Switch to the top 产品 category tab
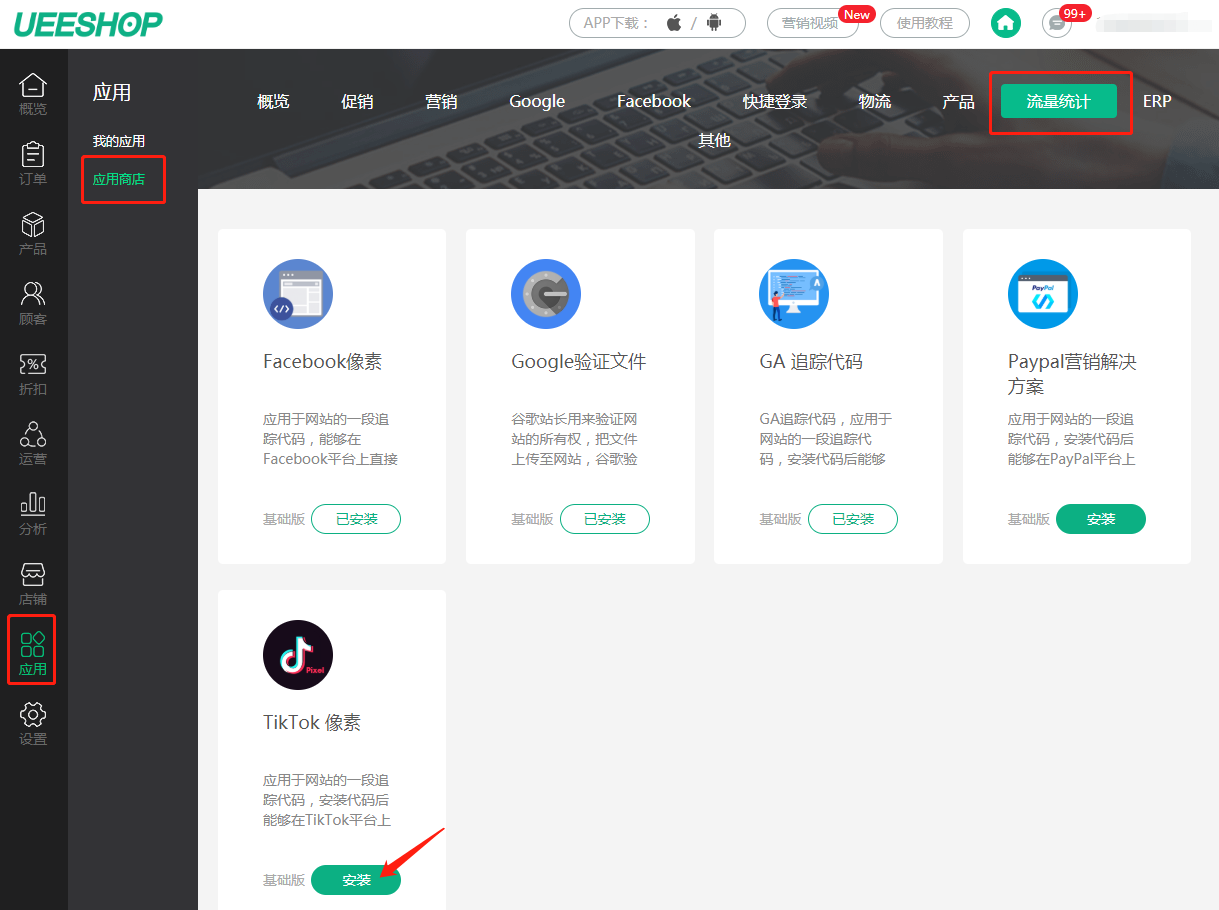This screenshot has width=1219, height=910. click(958, 101)
